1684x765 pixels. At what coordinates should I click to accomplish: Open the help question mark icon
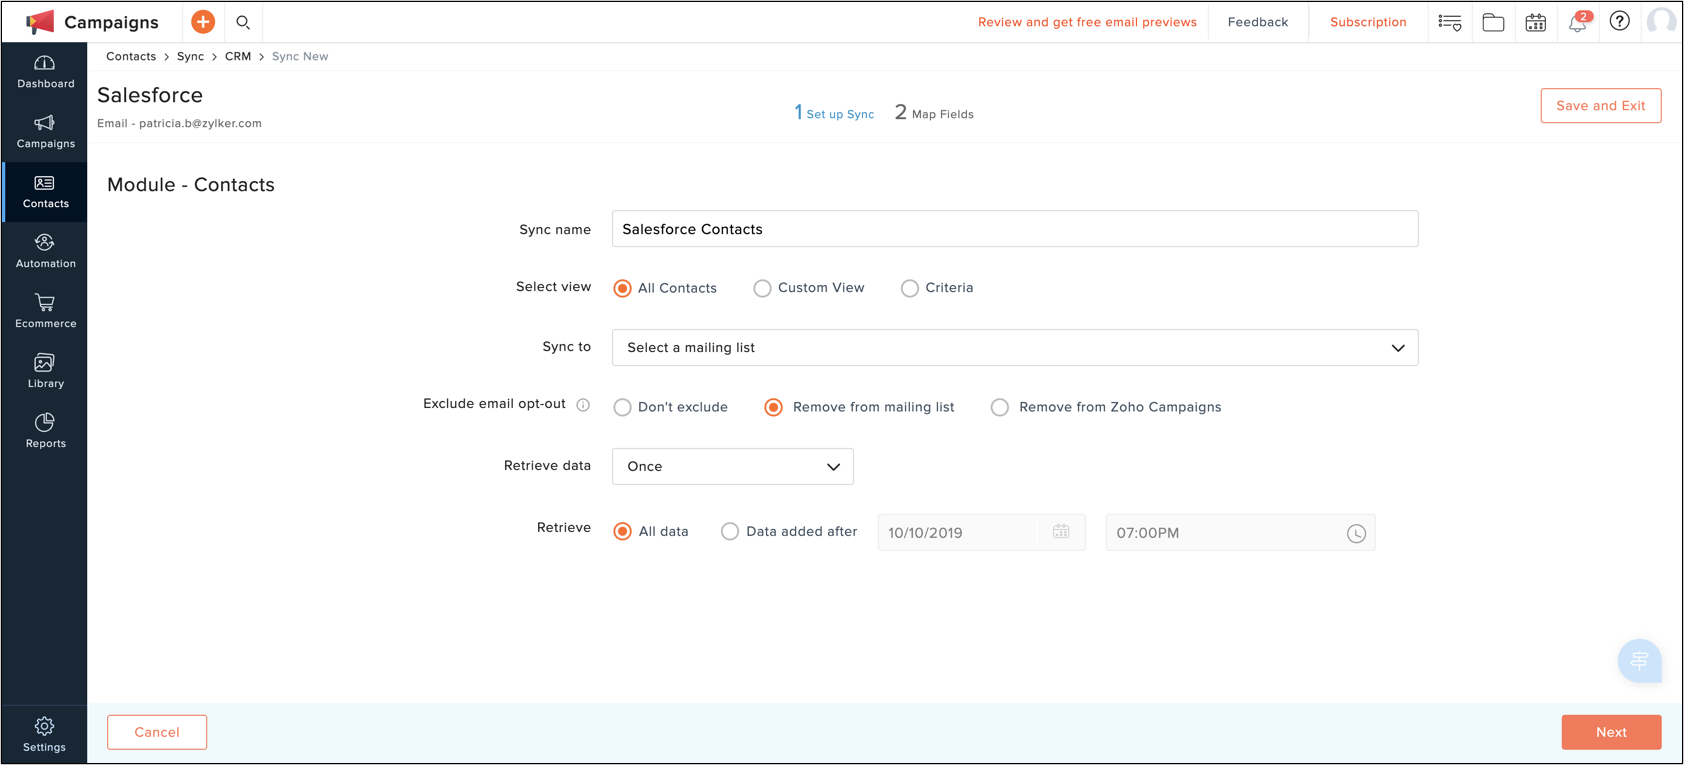point(1620,21)
